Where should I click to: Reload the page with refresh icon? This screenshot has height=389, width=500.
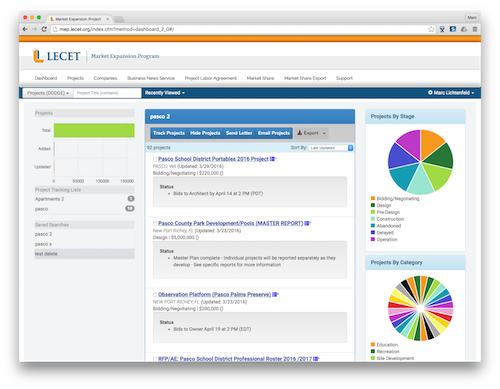coord(44,29)
